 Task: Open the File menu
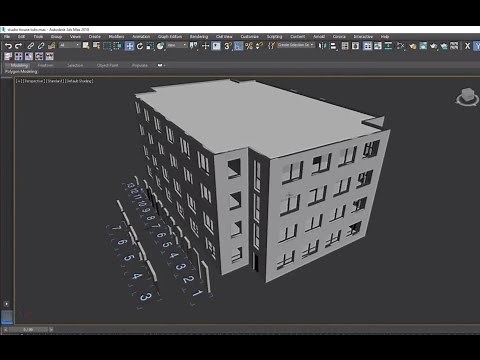[x=7, y=37]
